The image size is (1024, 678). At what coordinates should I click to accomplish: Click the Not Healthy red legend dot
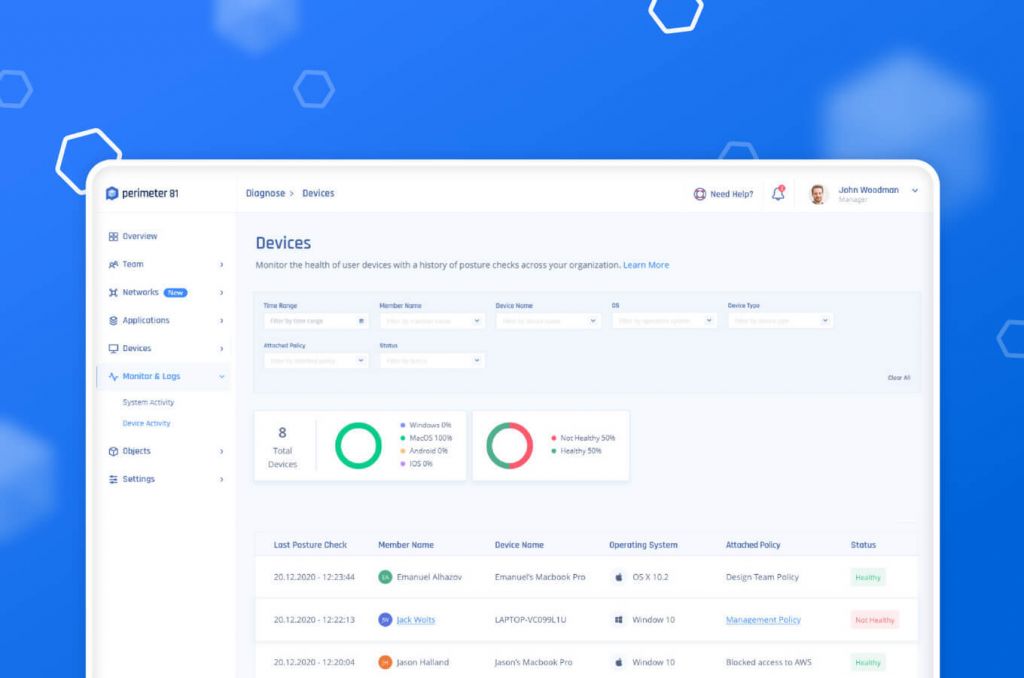pos(553,438)
